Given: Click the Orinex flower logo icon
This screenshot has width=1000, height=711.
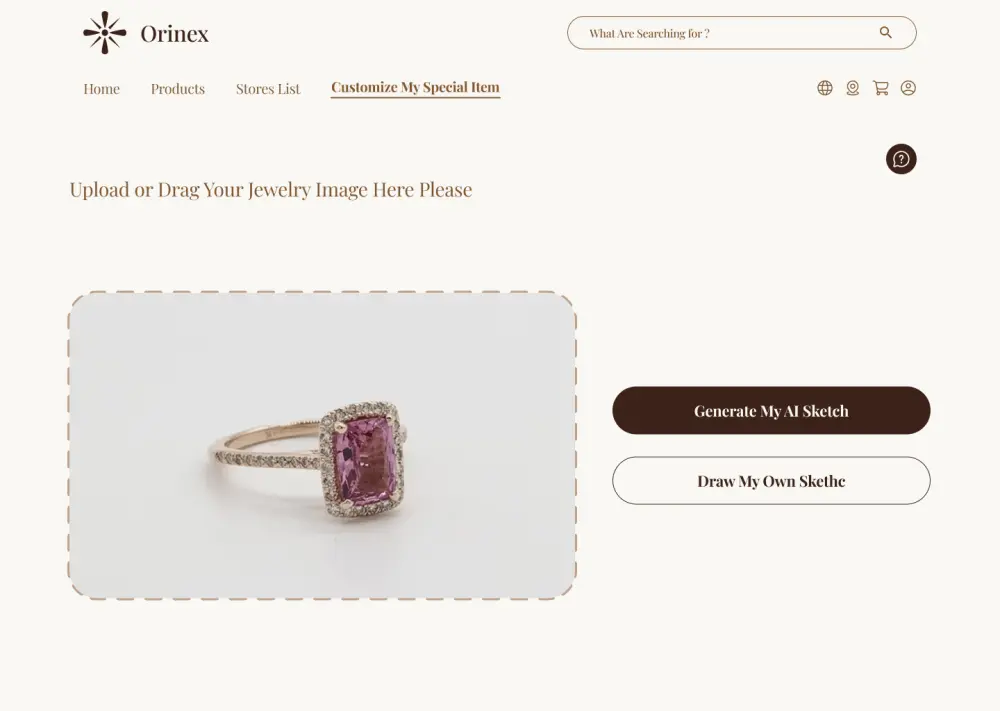Looking at the screenshot, I should pyautogui.click(x=104, y=33).
